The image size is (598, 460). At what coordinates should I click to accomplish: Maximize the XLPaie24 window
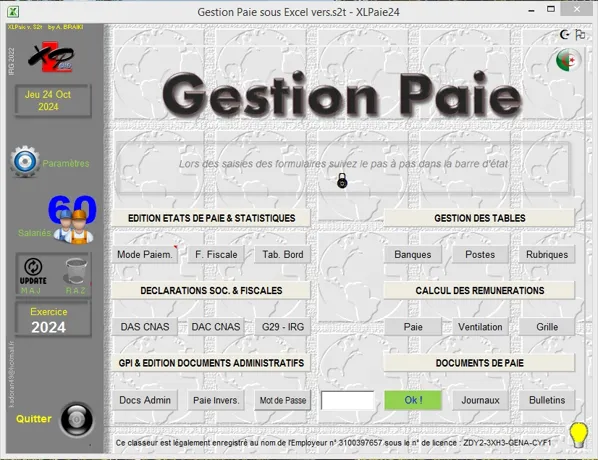pos(551,9)
